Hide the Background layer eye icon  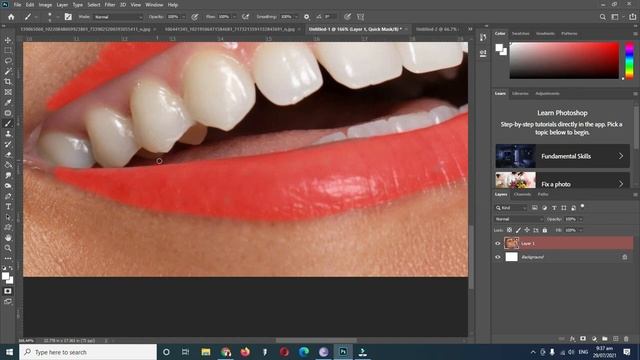[498, 257]
